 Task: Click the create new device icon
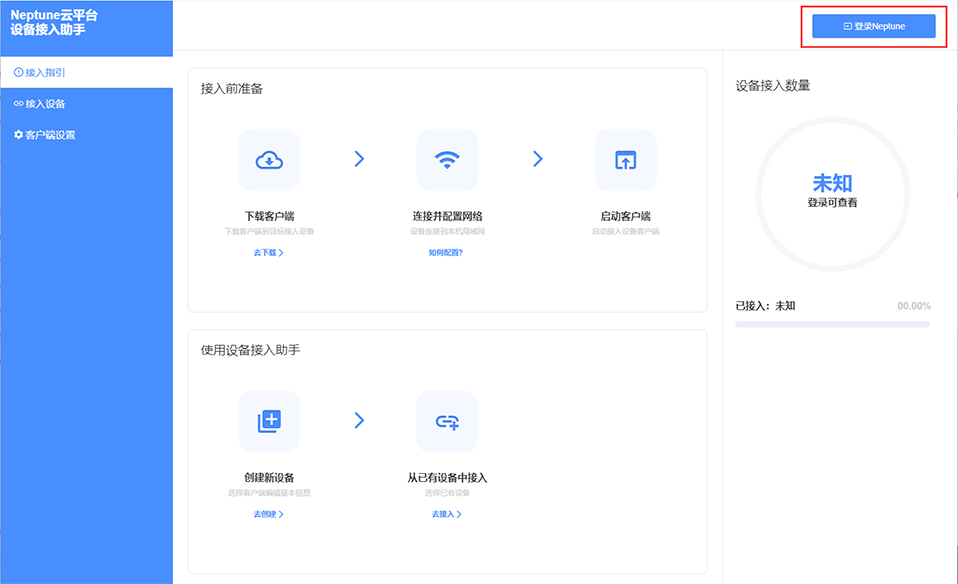coord(268,421)
